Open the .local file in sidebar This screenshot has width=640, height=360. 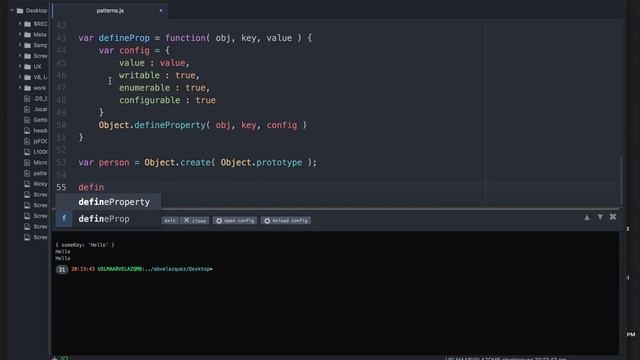[40, 109]
